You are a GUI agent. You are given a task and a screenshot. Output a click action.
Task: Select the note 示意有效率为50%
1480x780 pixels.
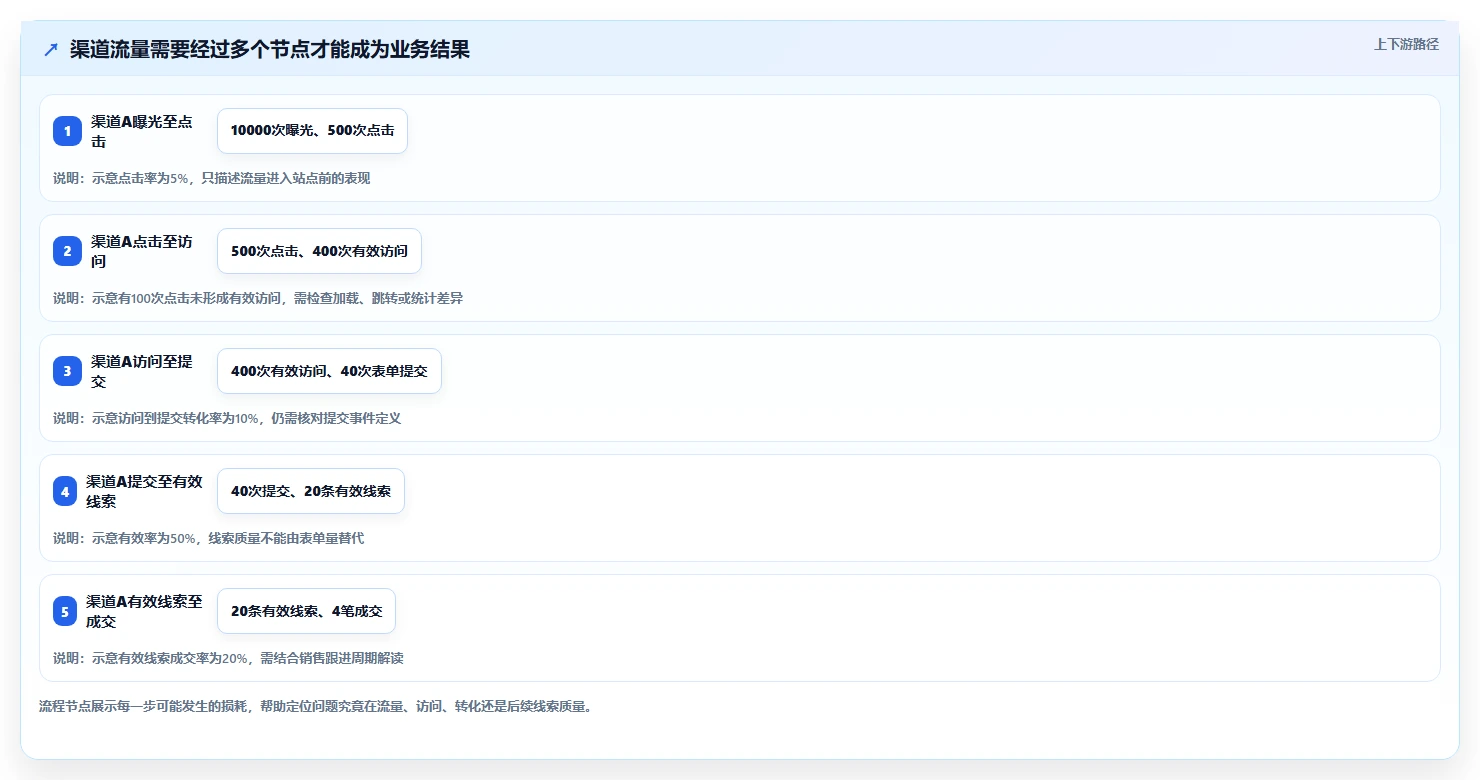click(208, 538)
